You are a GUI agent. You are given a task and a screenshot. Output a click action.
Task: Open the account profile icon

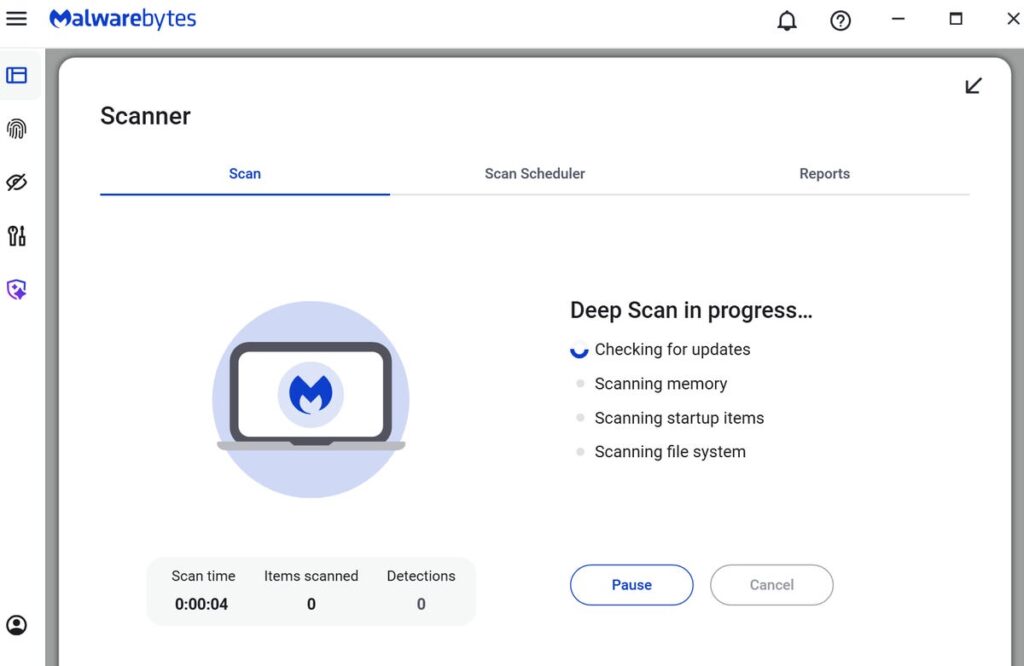coord(16,625)
